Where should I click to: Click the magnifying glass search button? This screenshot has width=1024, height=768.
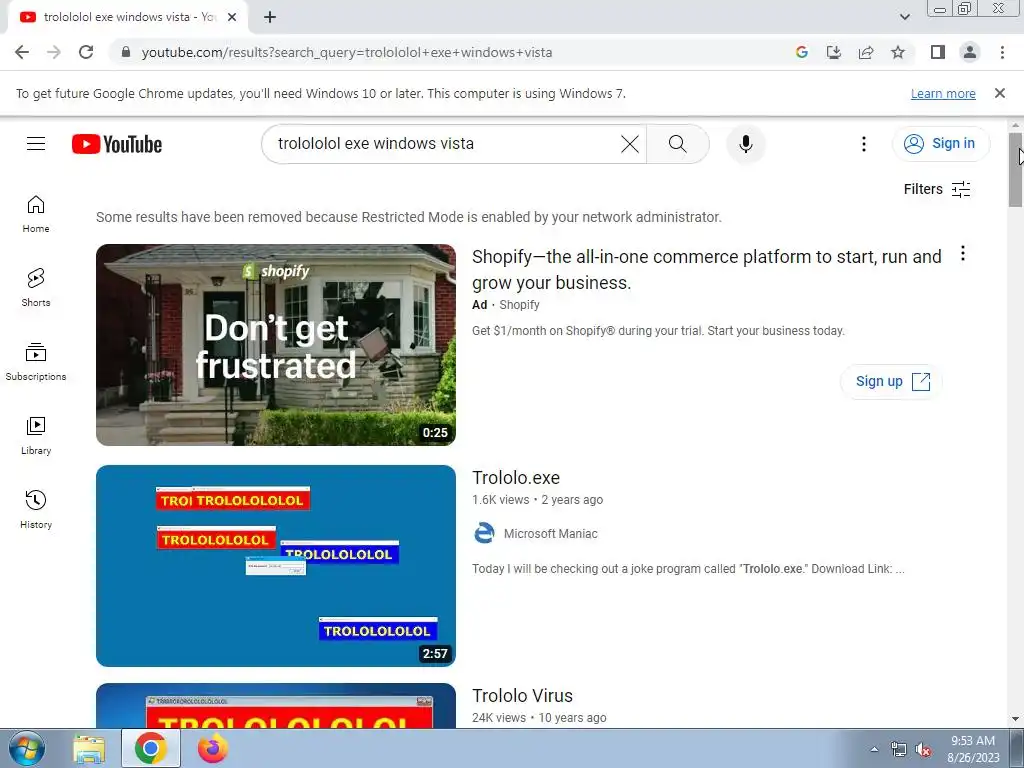coord(678,144)
